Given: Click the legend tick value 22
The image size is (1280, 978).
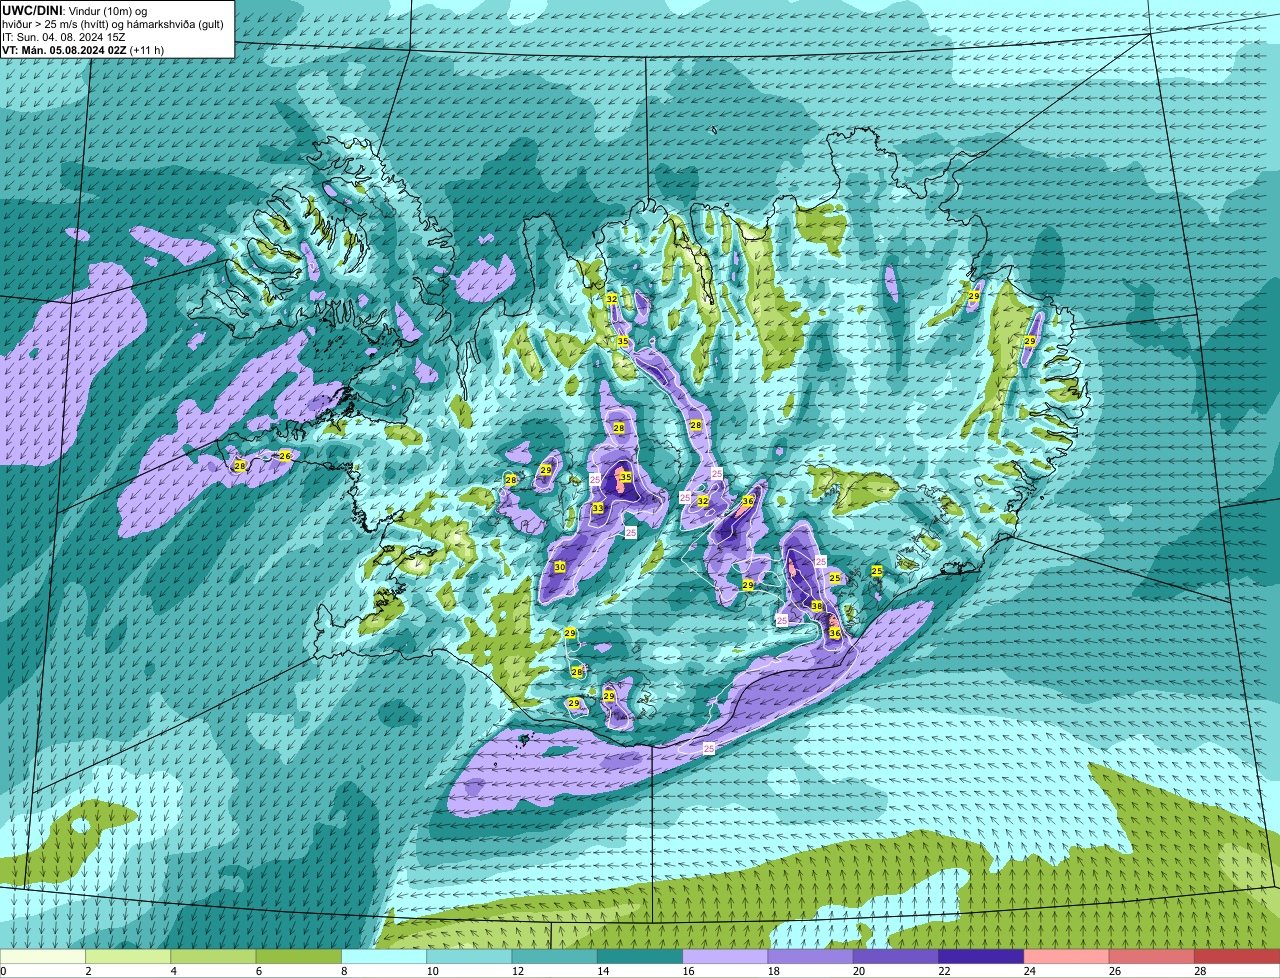Looking at the screenshot, I should pyautogui.click(x=944, y=971).
